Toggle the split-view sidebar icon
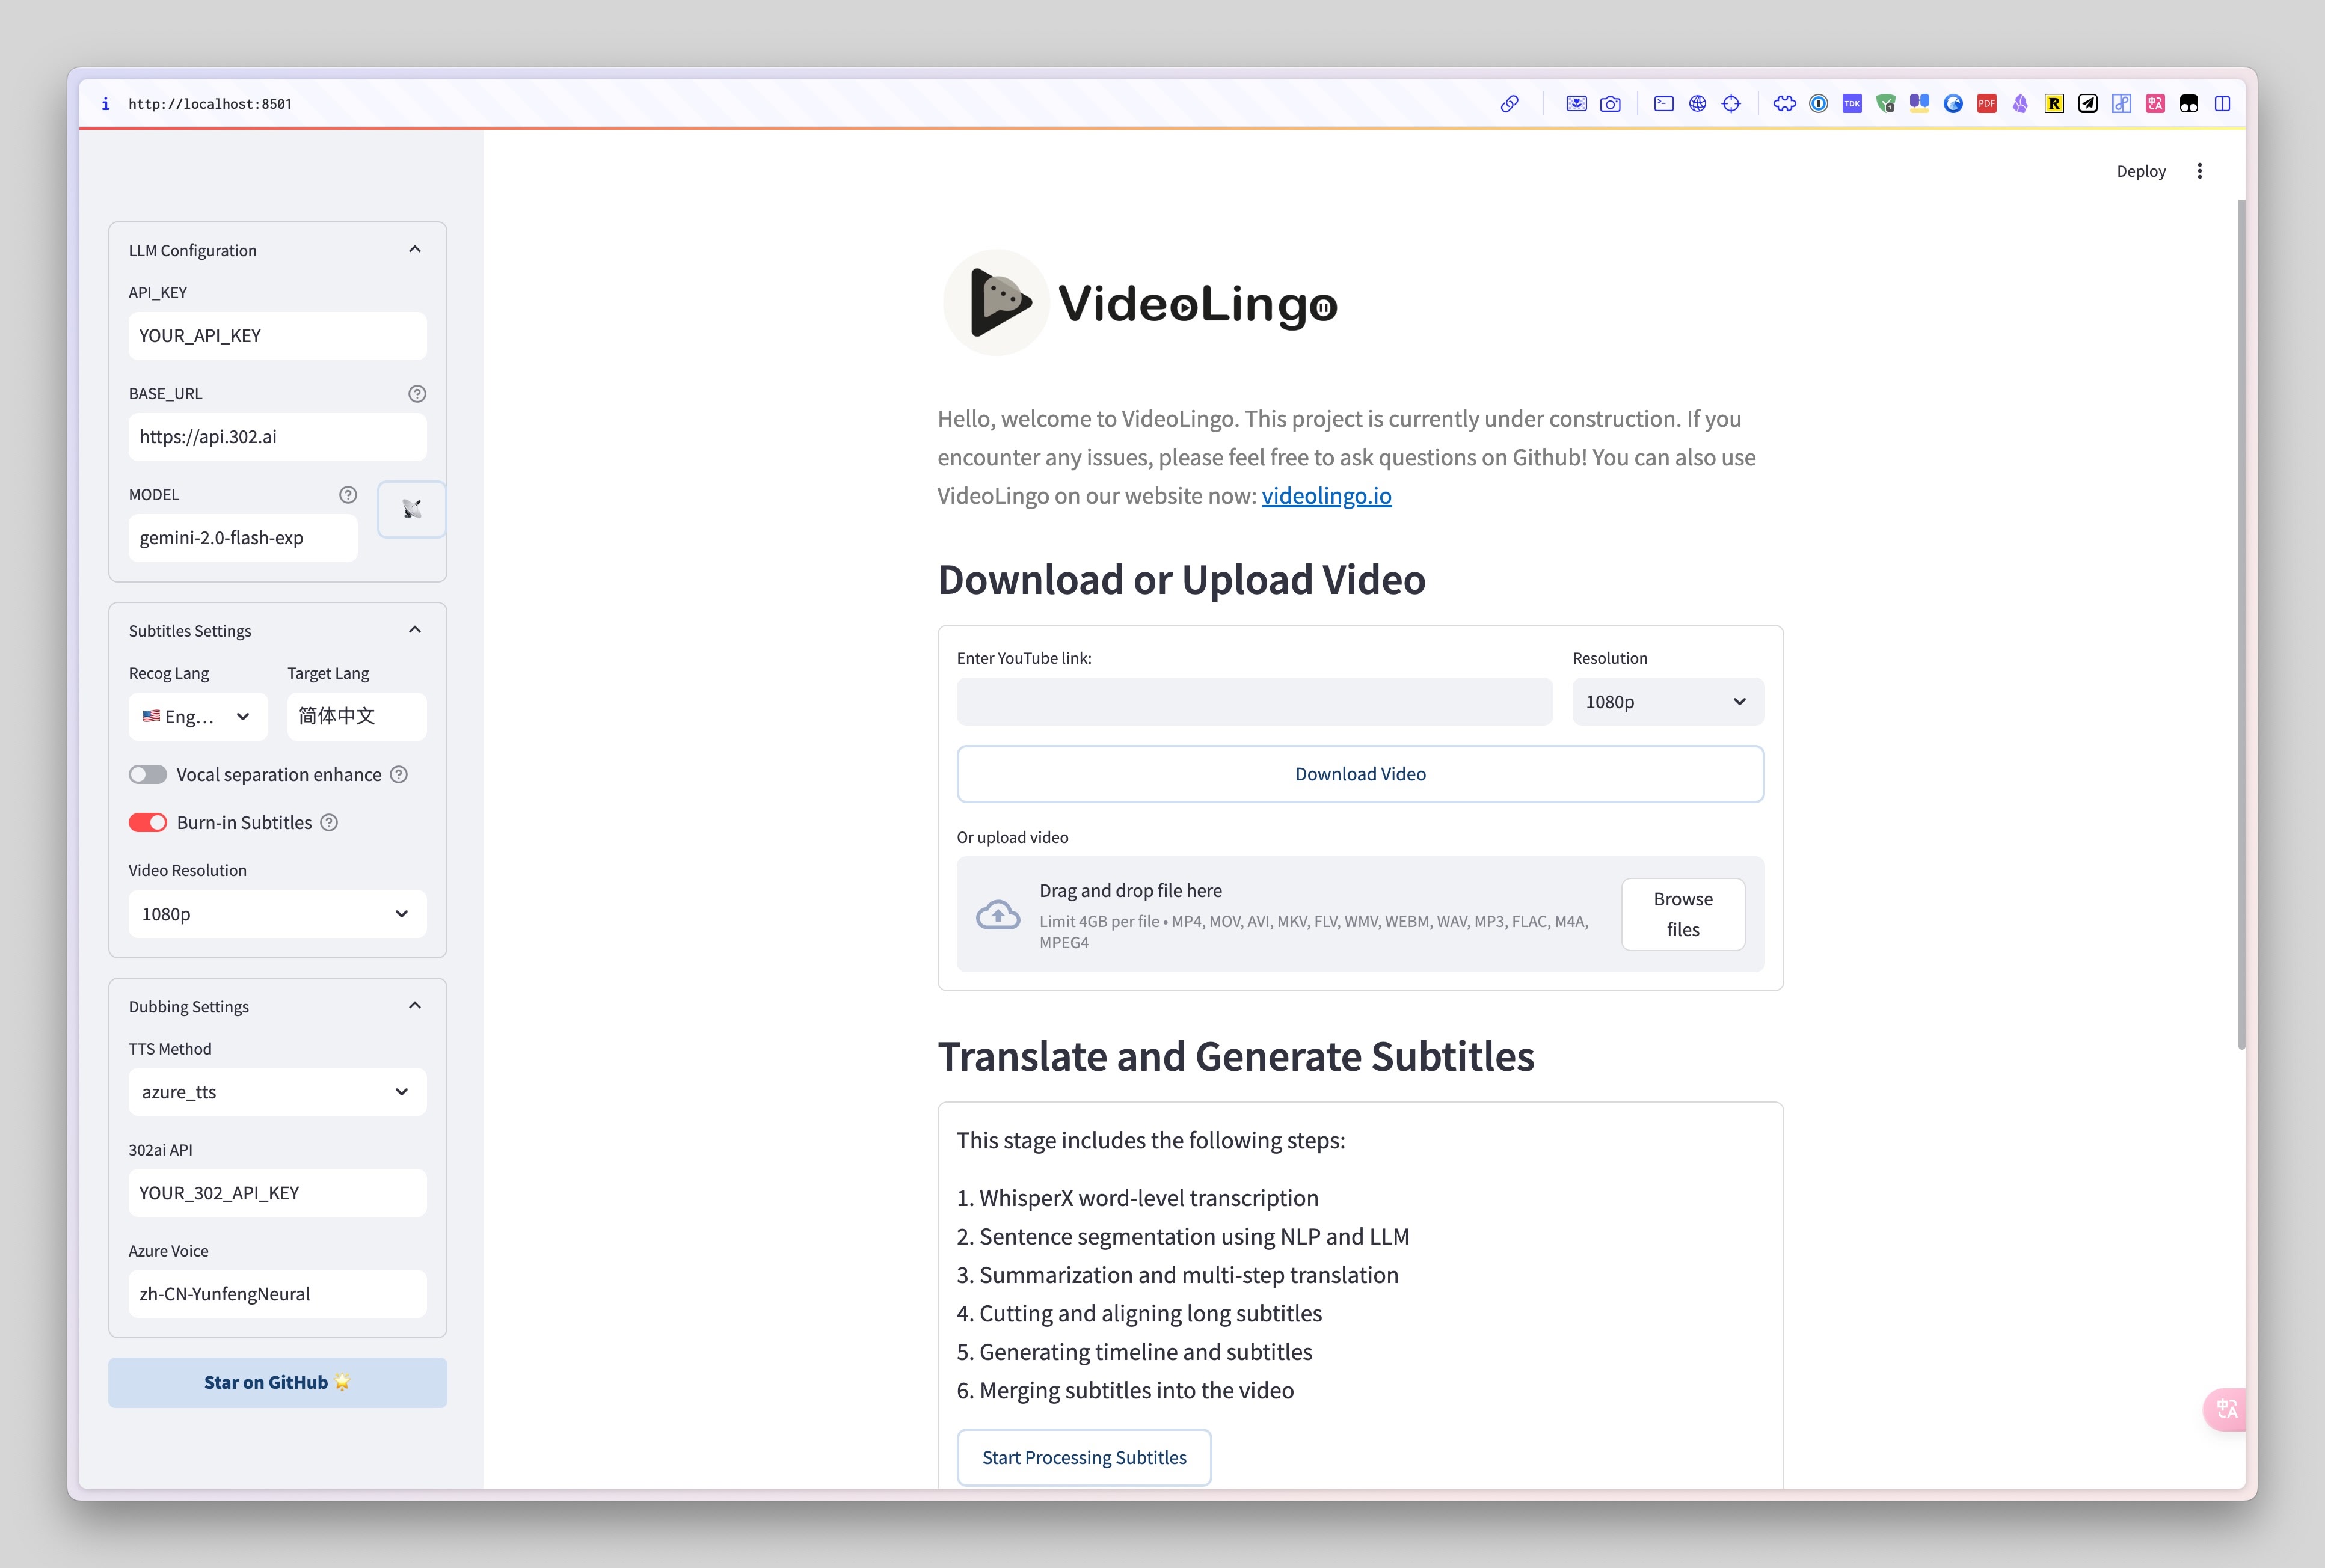2325x1568 pixels. click(2222, 103)
